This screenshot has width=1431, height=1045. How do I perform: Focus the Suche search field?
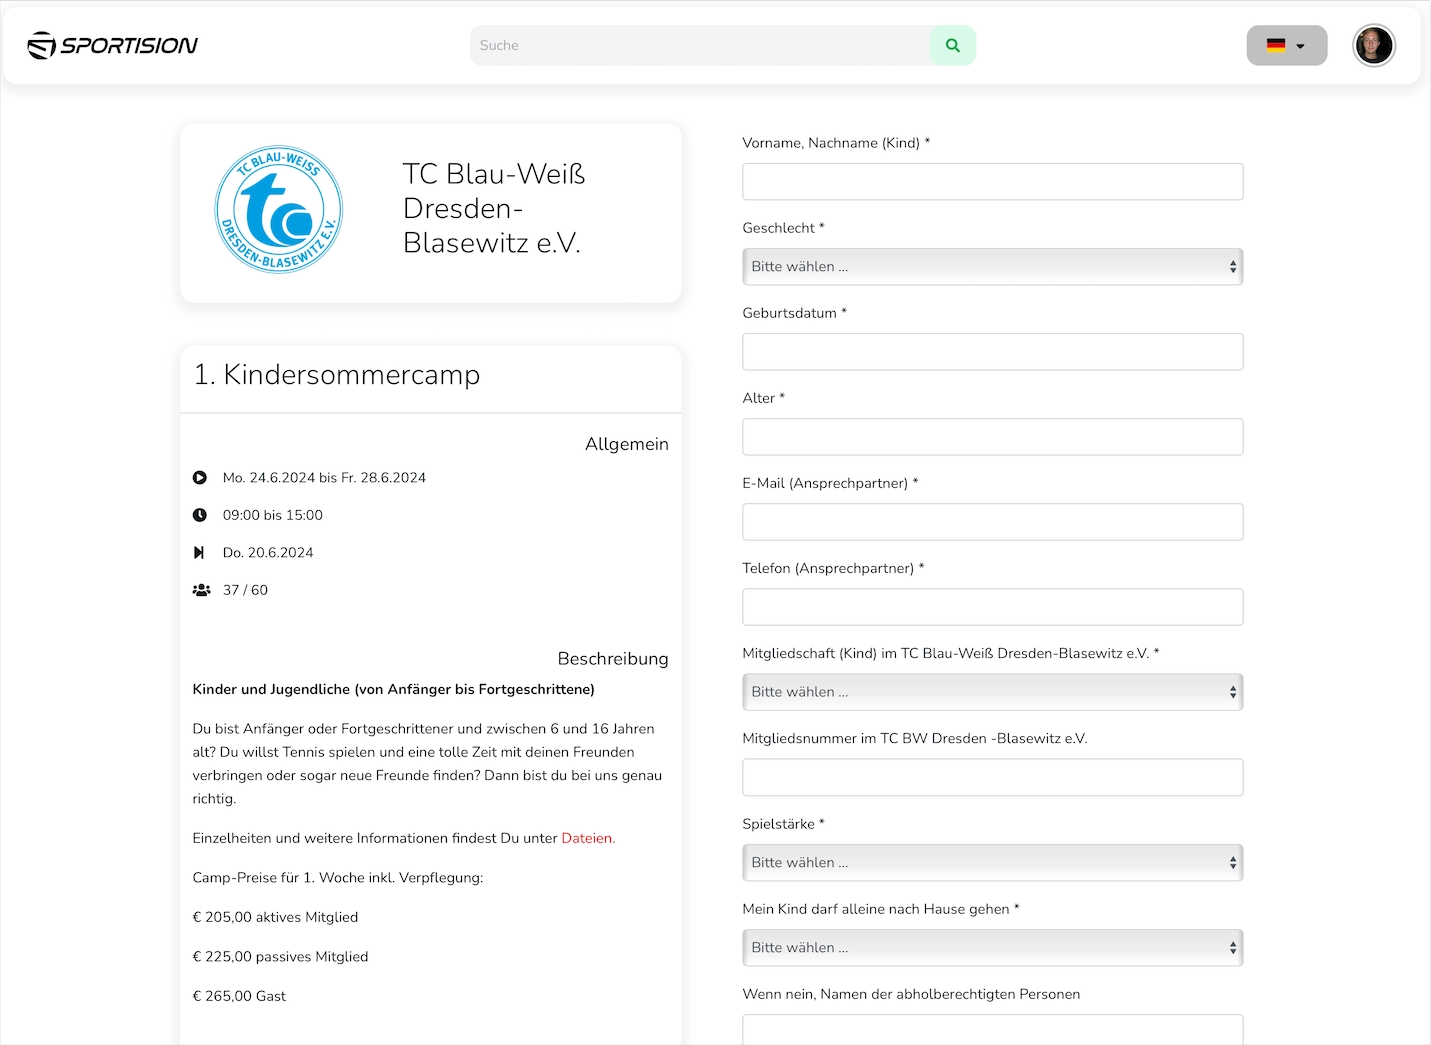tap(700, 46)
